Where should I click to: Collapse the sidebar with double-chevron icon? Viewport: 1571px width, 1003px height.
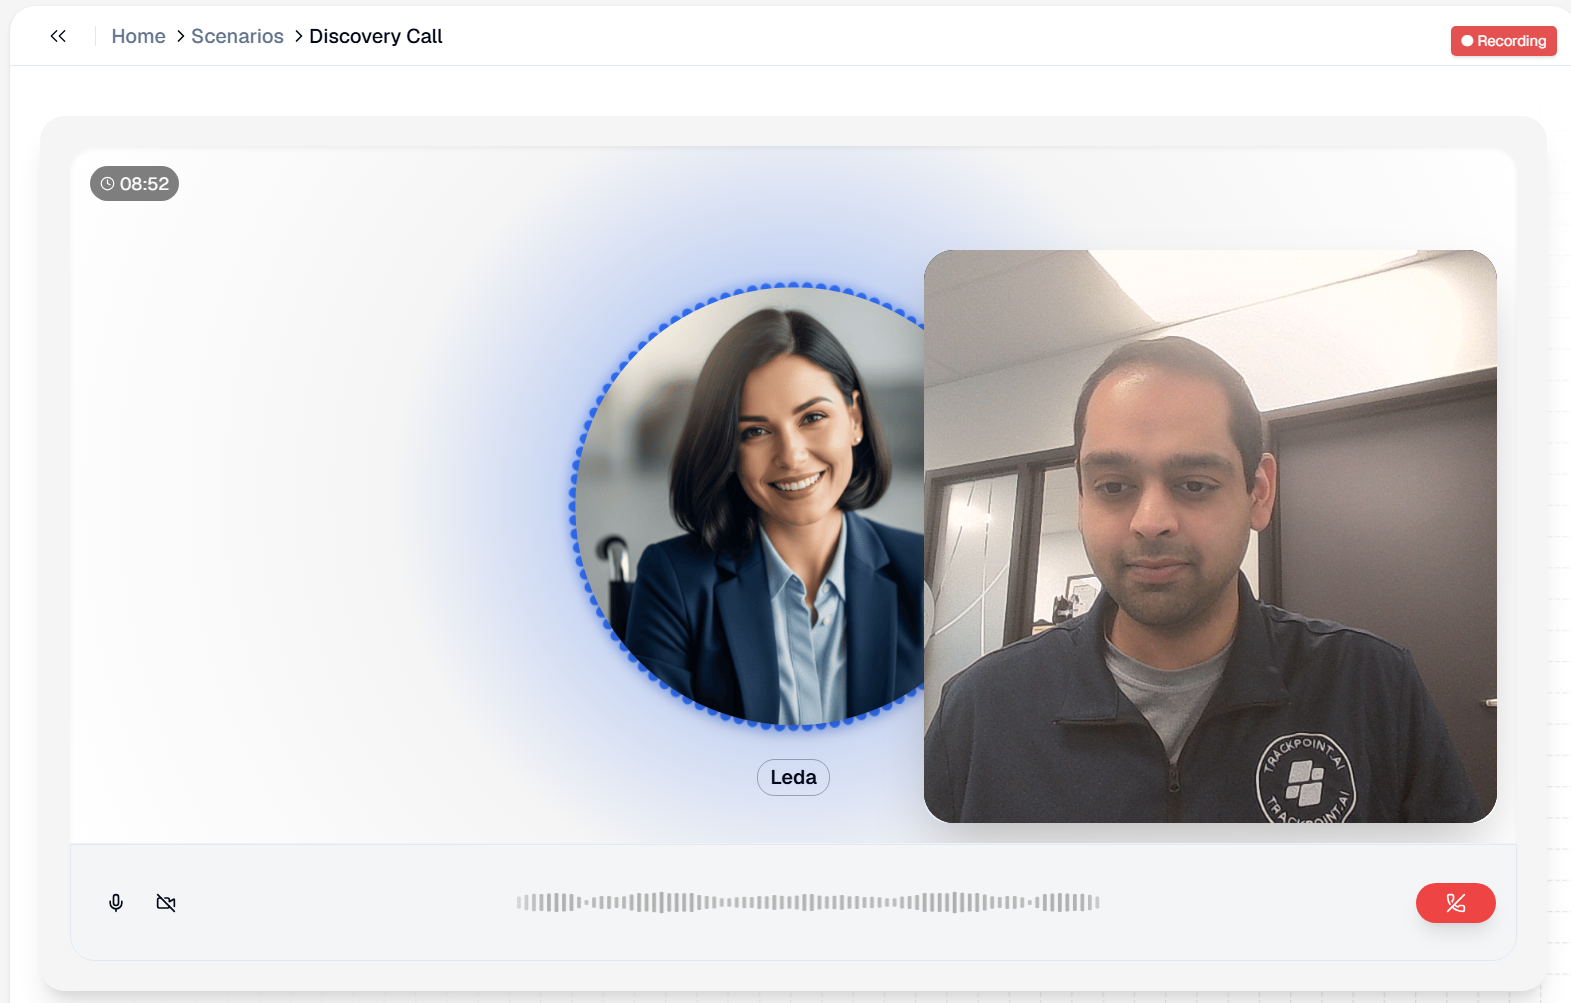[x=58, y=36]
